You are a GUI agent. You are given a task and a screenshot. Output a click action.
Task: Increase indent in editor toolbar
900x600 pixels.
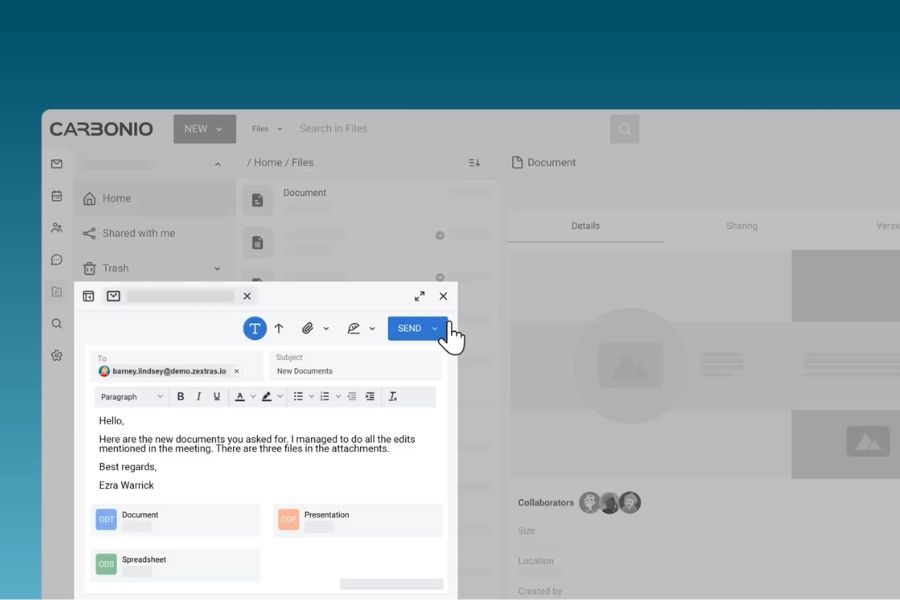pos(370,397)
